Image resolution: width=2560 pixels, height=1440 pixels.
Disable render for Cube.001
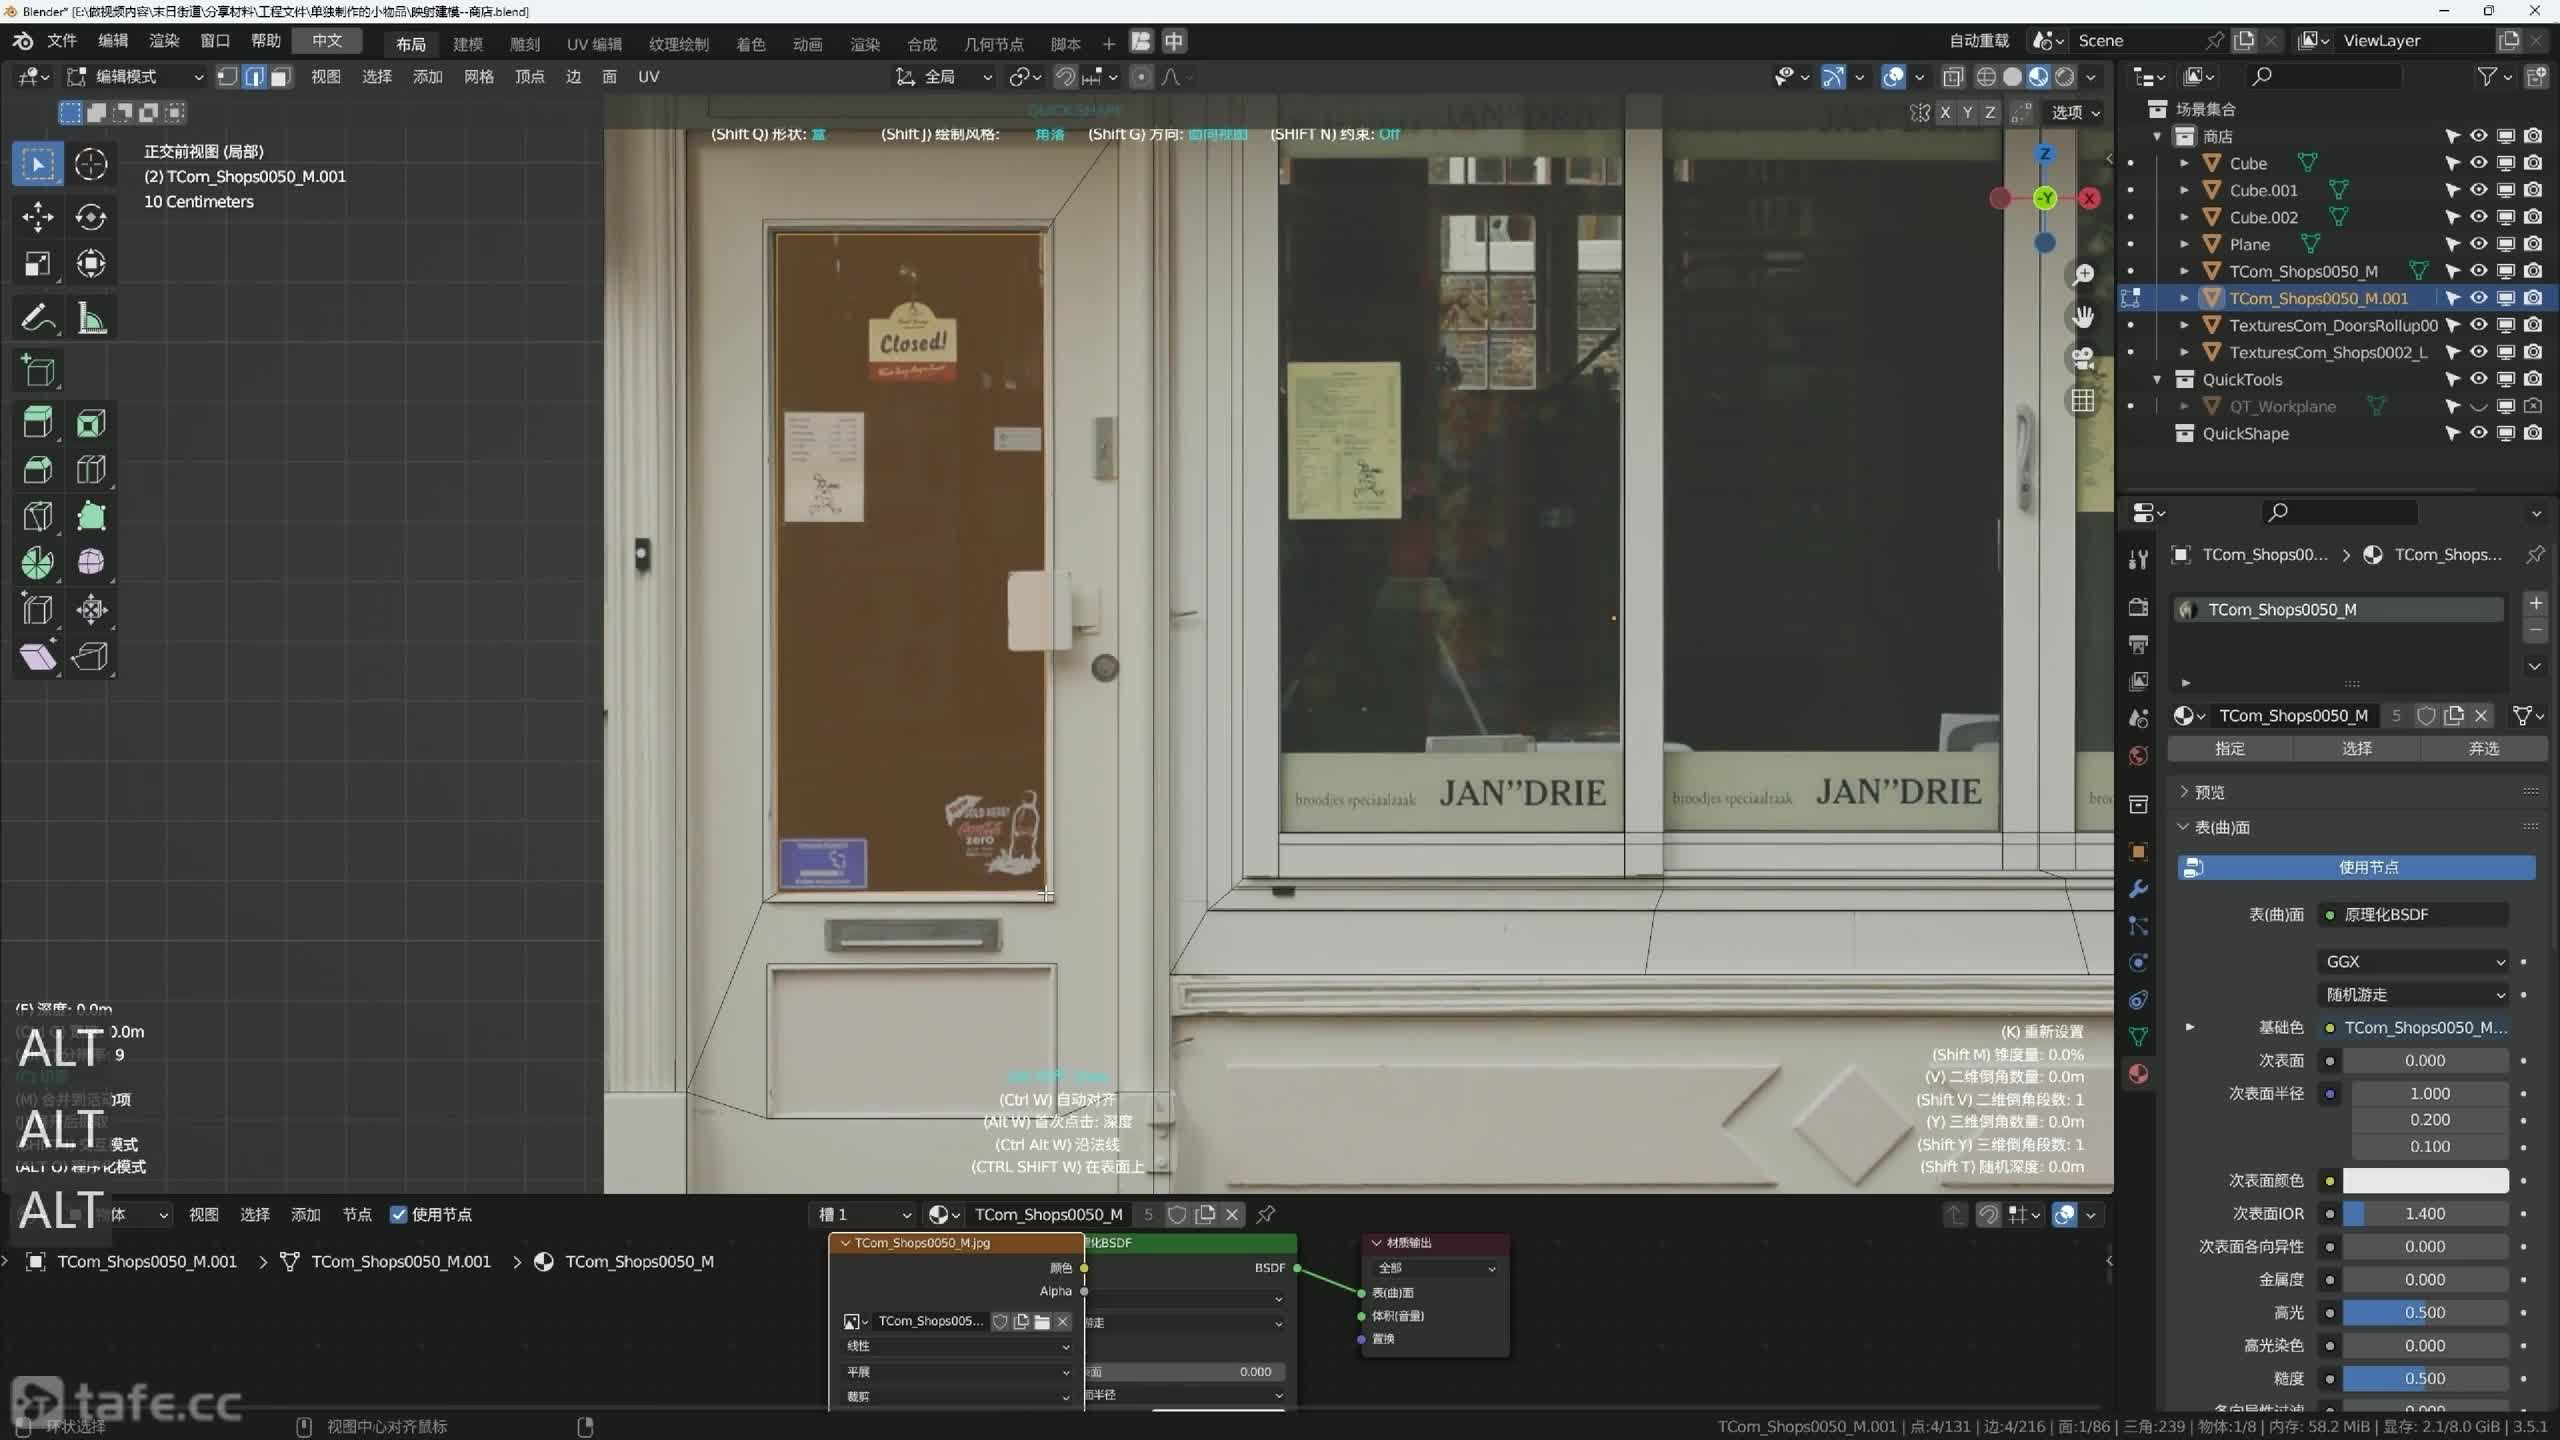tap(2533, 190)
